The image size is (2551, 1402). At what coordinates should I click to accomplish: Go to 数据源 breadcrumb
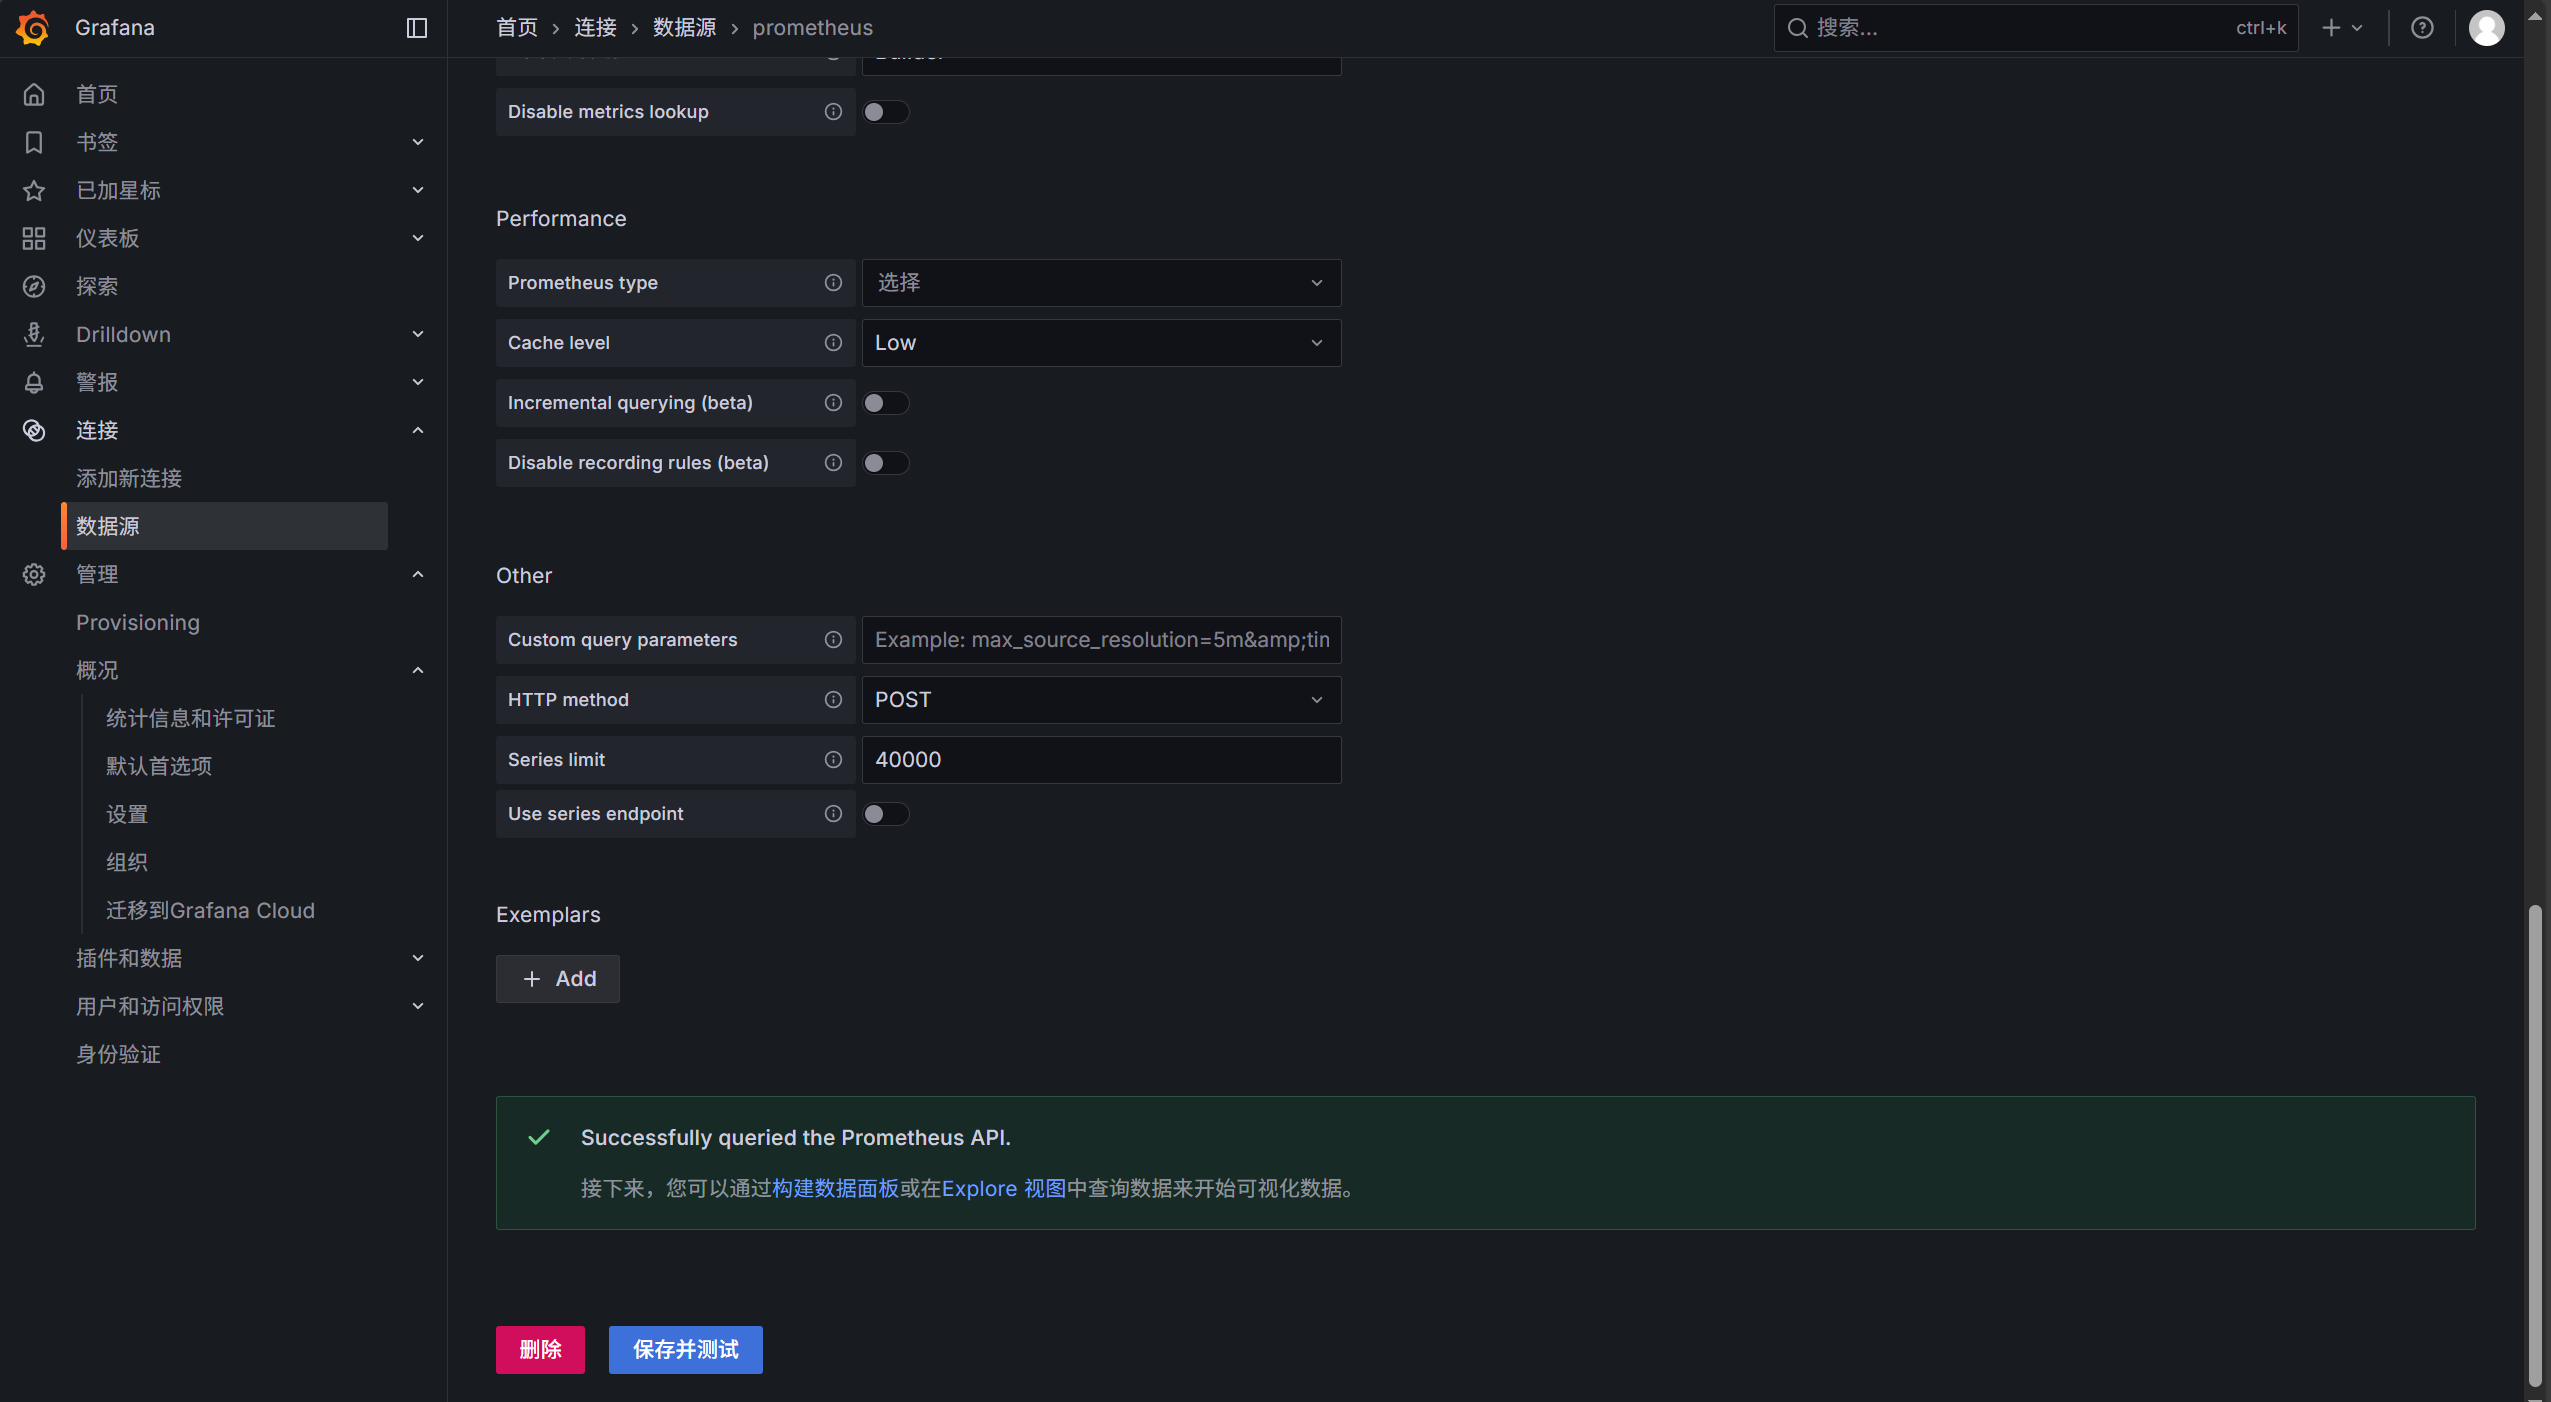pyautogui.click(x=684, y=28)
